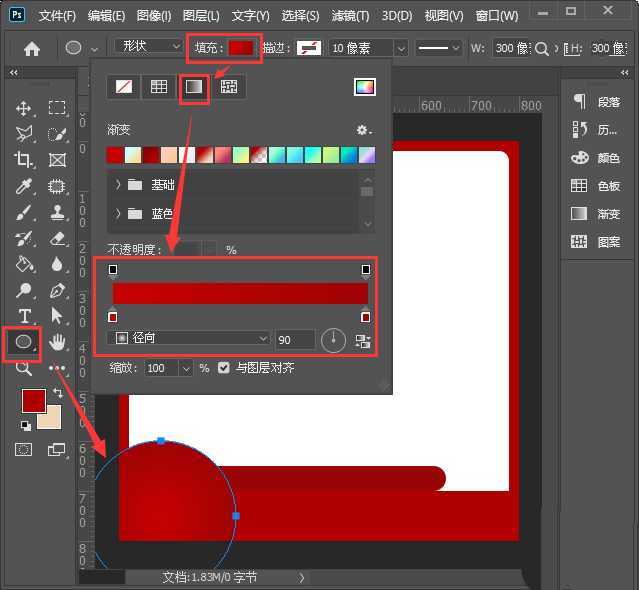This screenshot has height=590, width=639.
Task: Expand the 蓝色 gradient folder
Action: (x=118, y=213)
